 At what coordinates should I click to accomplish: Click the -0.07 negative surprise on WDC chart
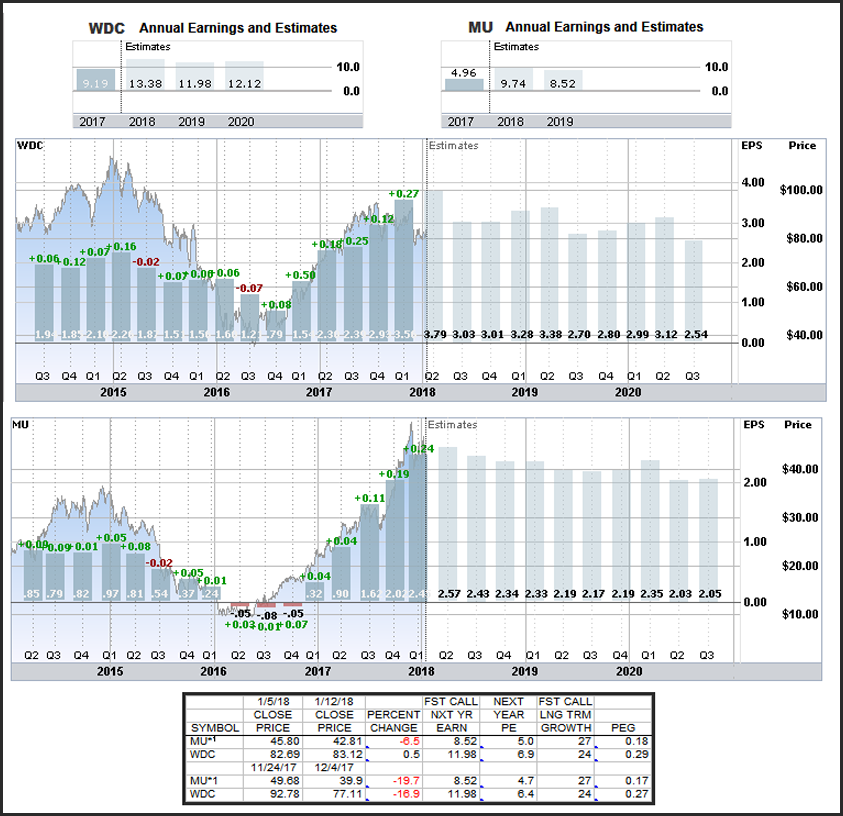249,288
